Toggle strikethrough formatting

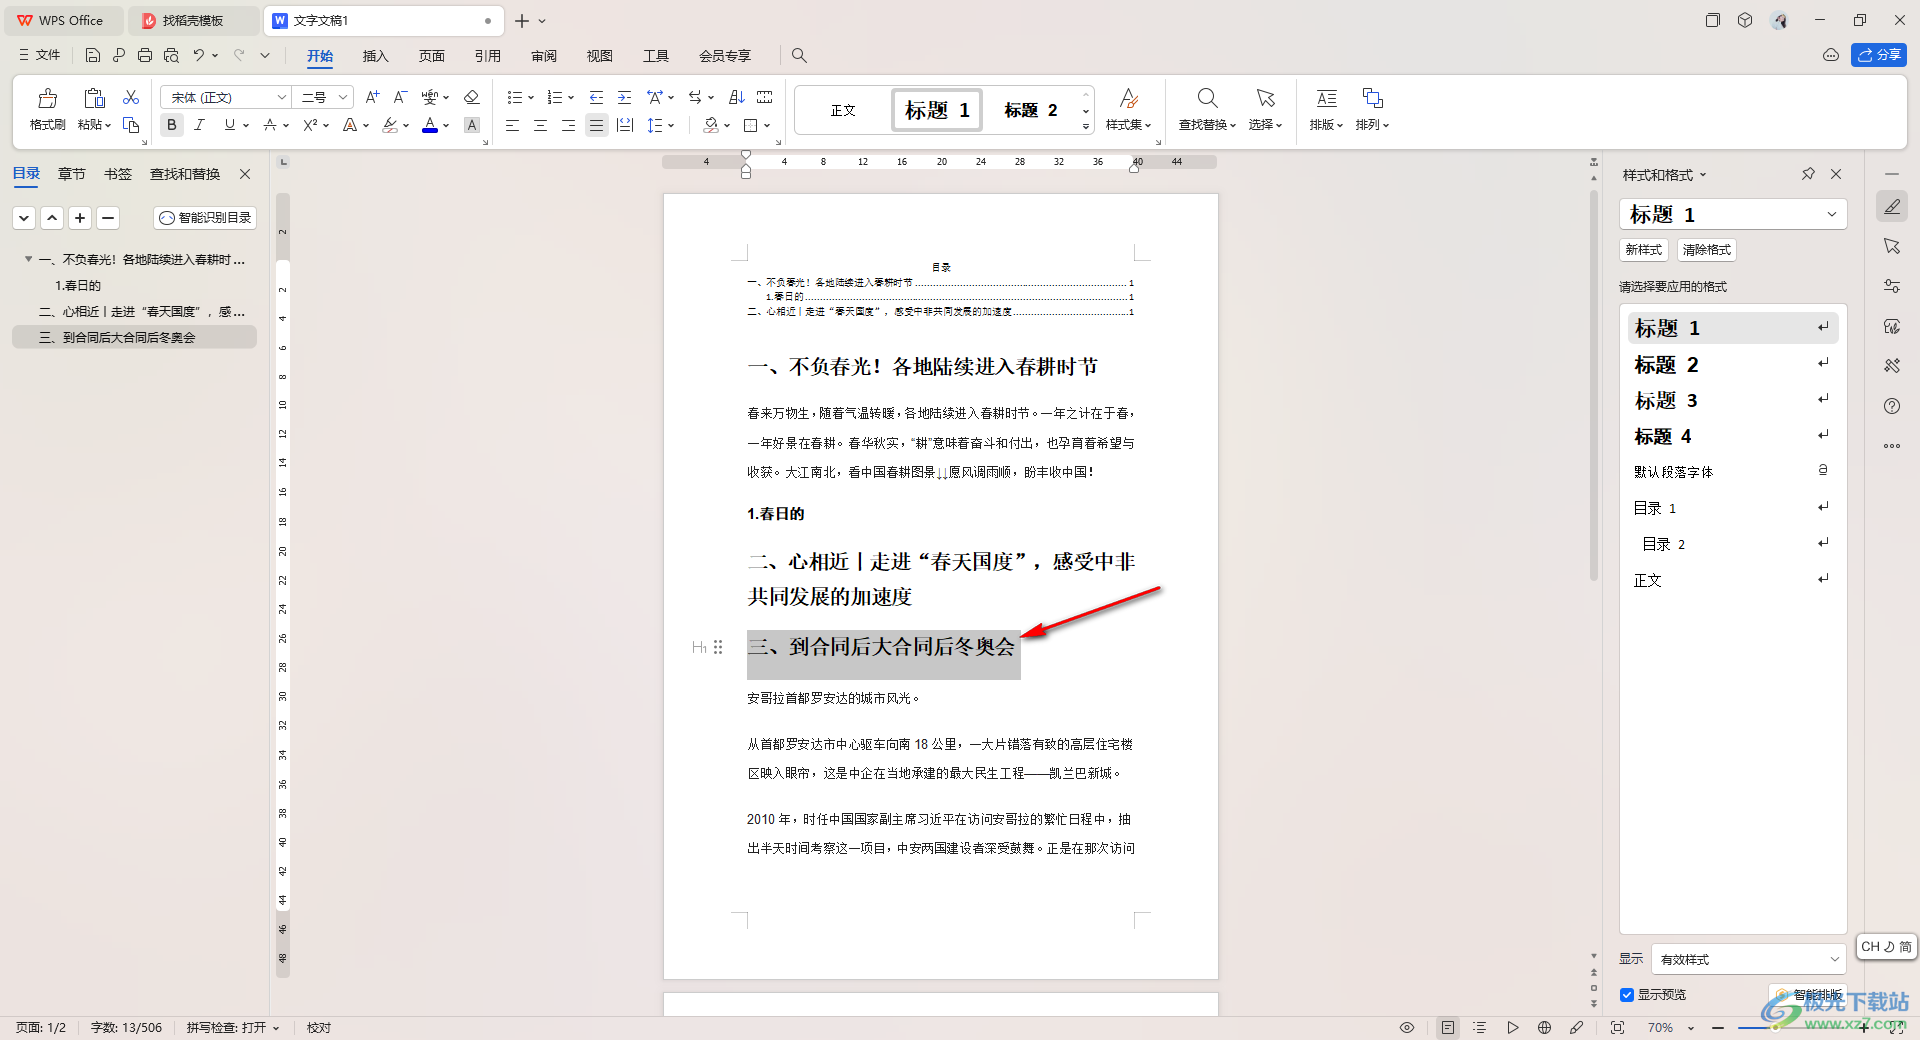pyautogui.click(x=270, y=125)
